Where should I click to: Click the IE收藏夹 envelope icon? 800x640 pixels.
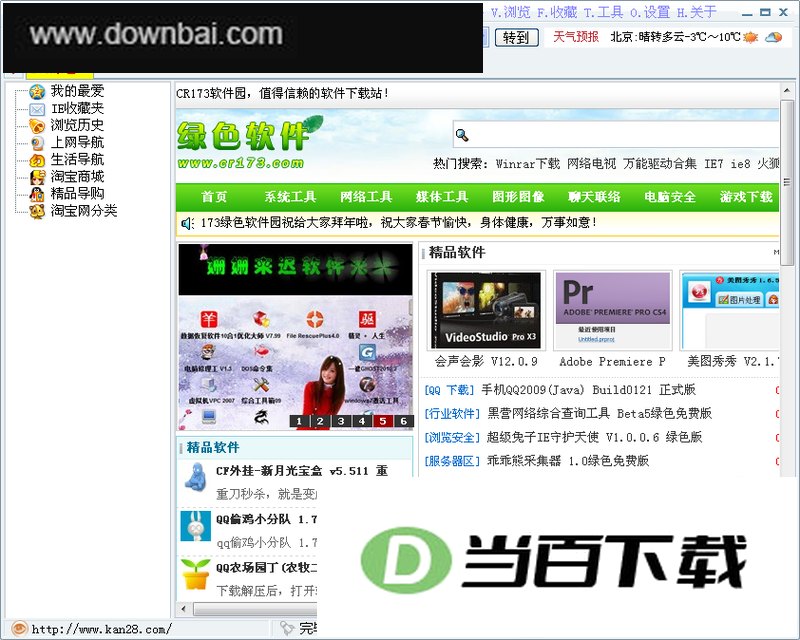click(37, 109)
